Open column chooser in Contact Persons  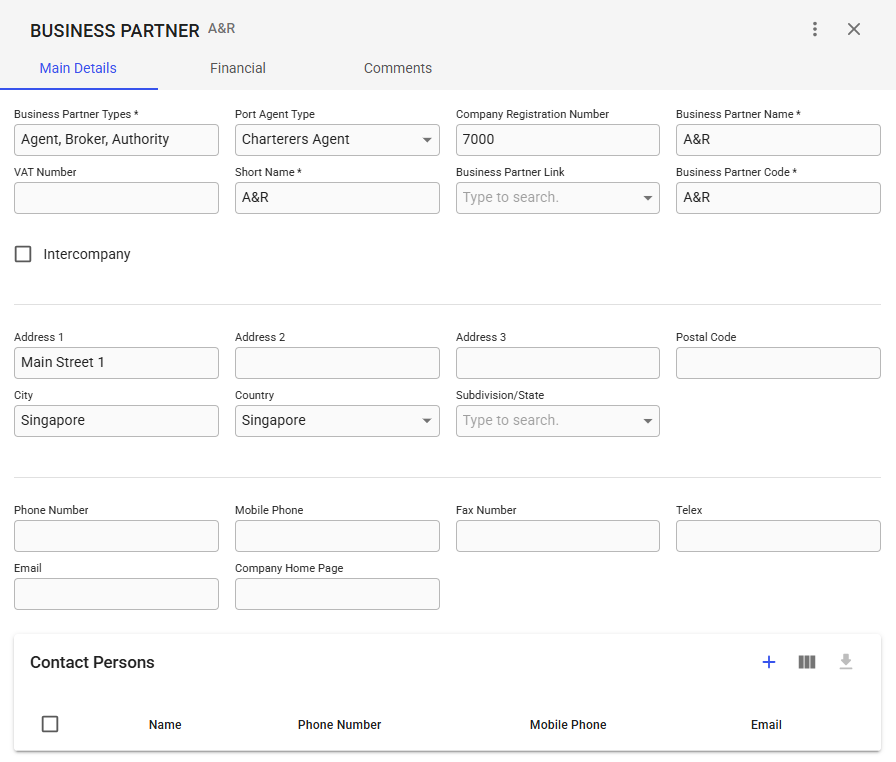[x=807, y=662]
